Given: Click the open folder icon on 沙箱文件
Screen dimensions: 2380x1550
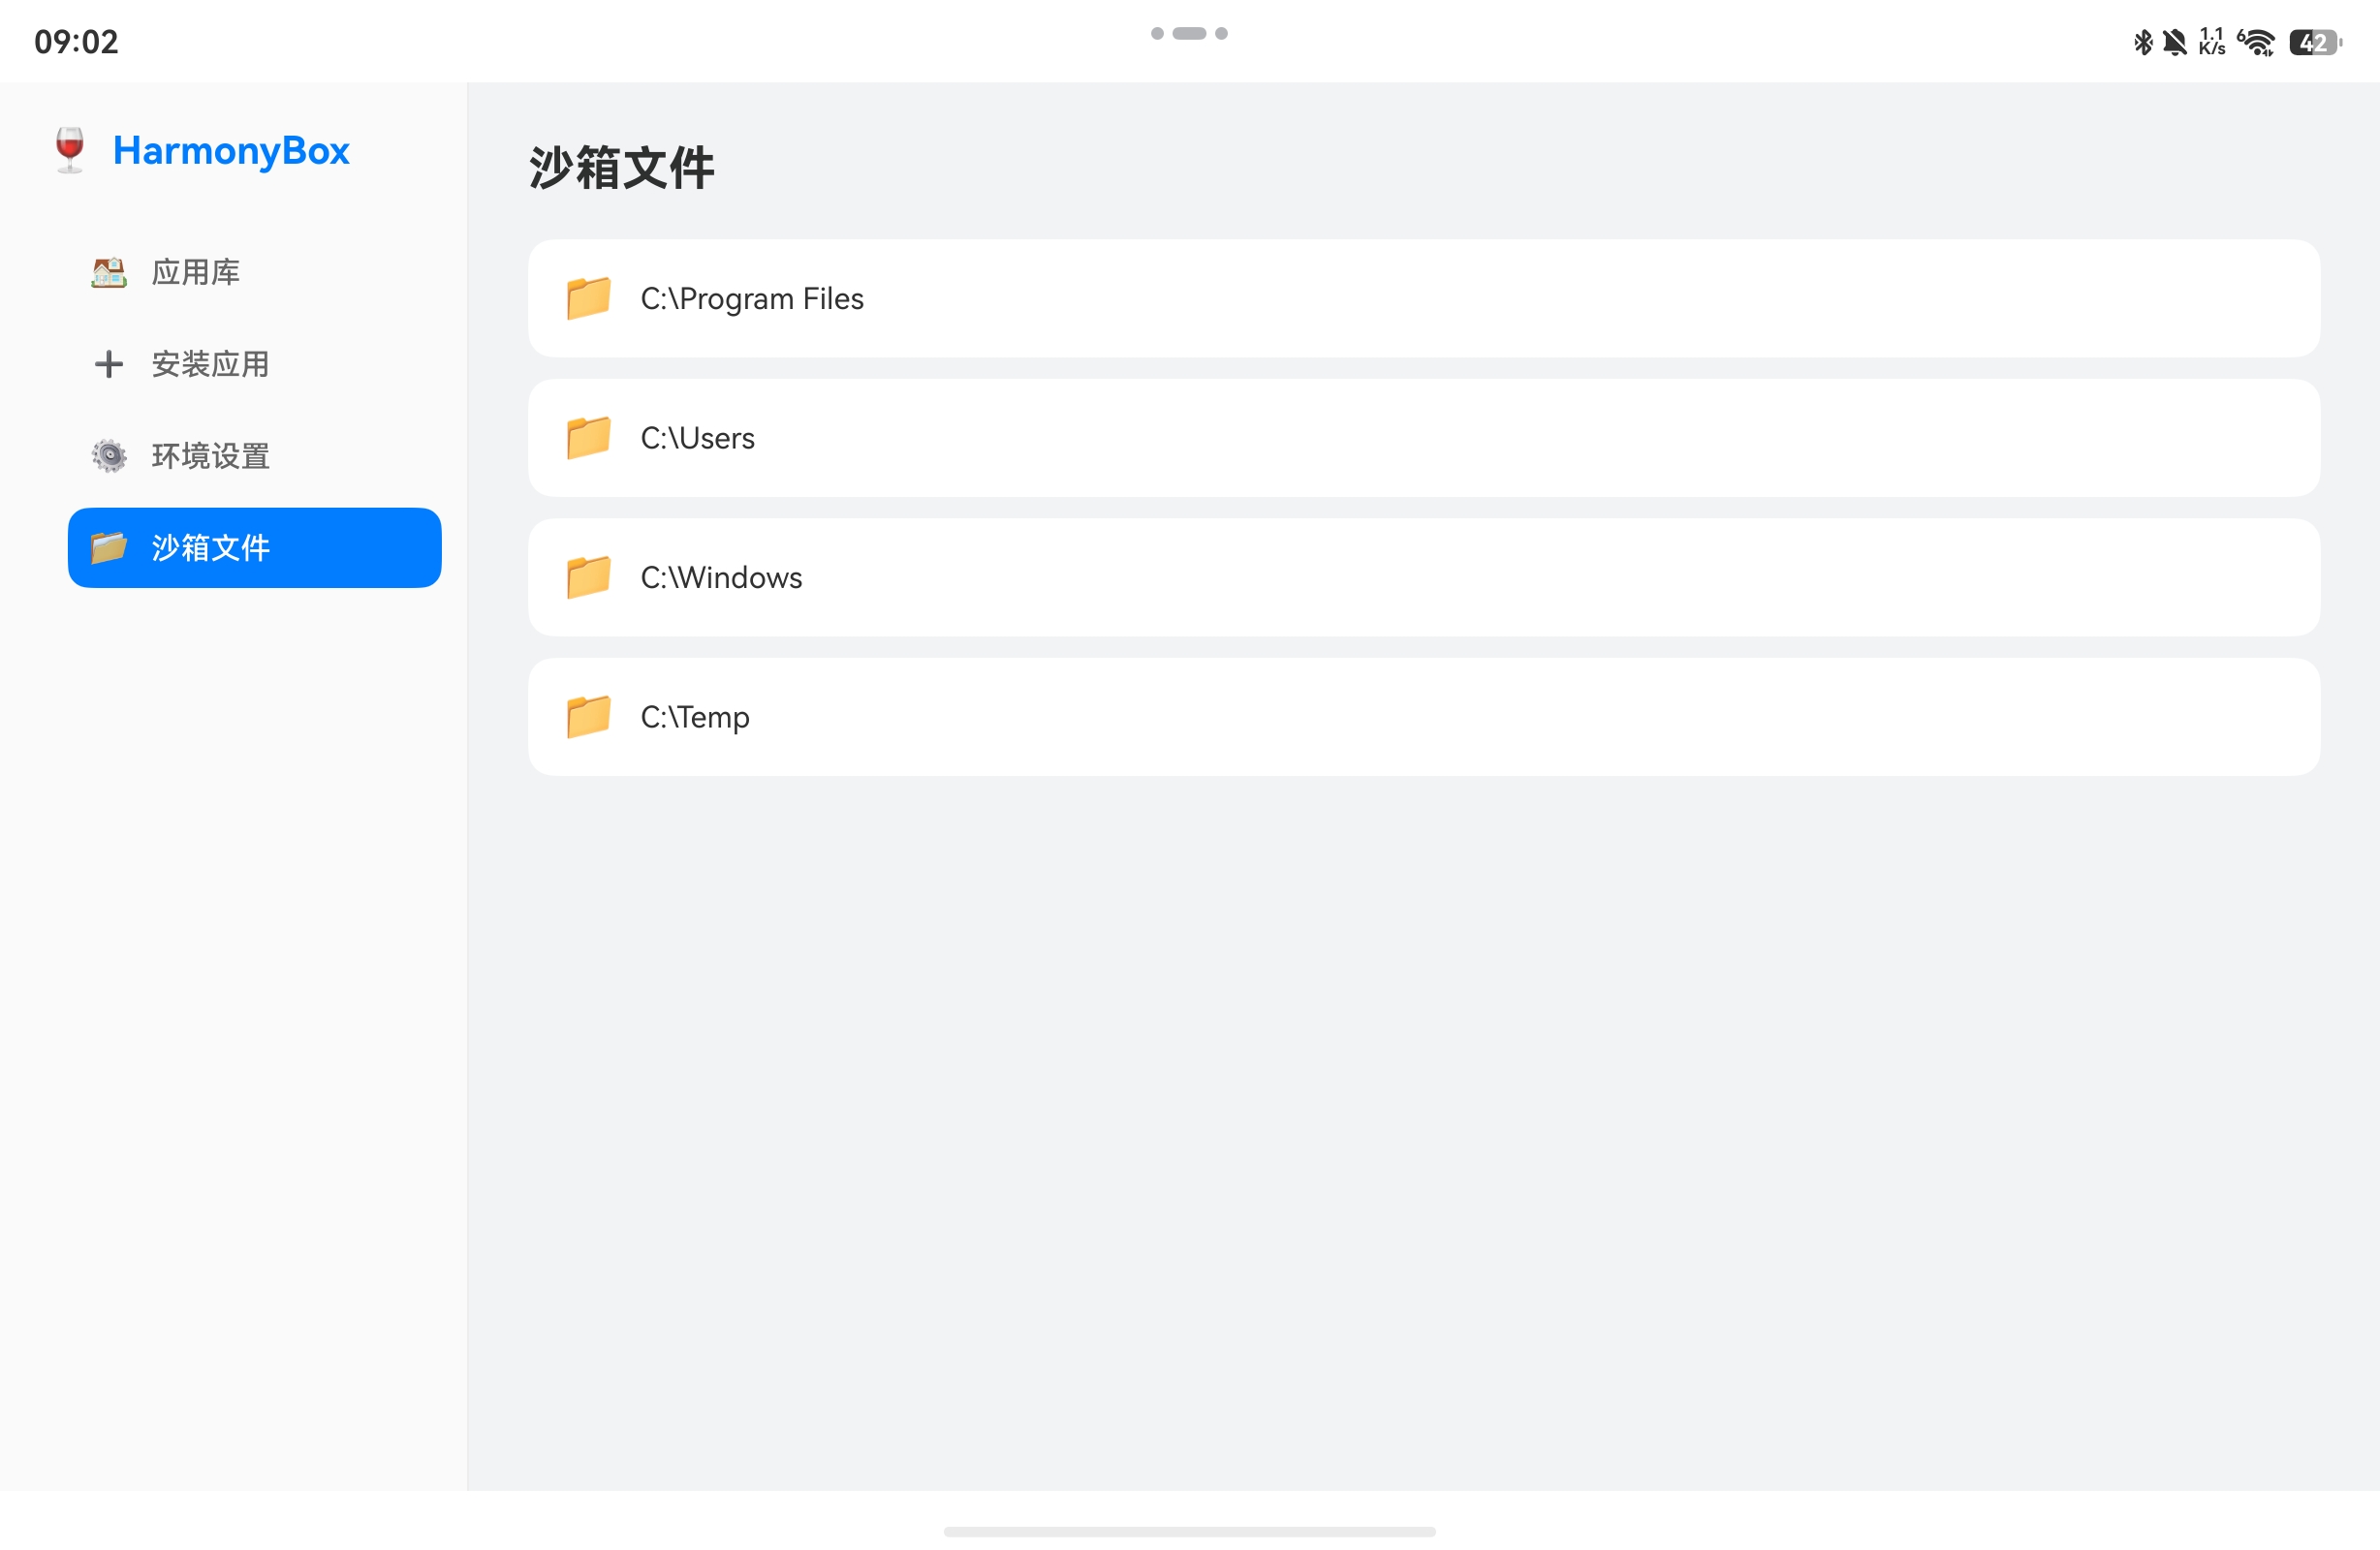Looking at the screenshot, I should 109,548.
